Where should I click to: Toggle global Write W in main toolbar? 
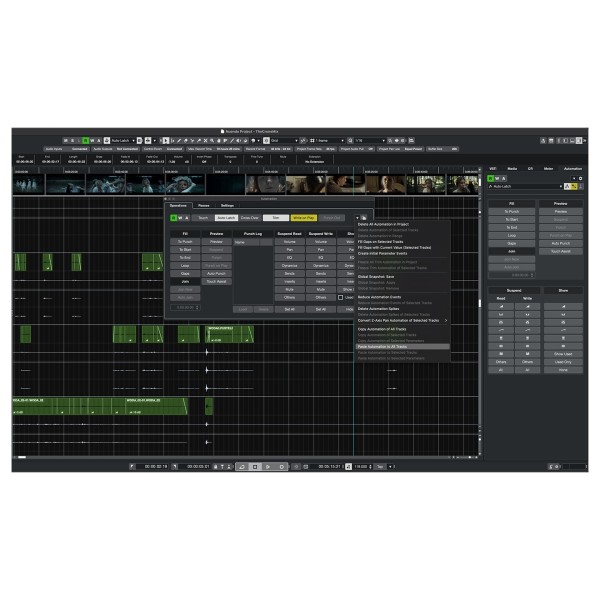92,141
